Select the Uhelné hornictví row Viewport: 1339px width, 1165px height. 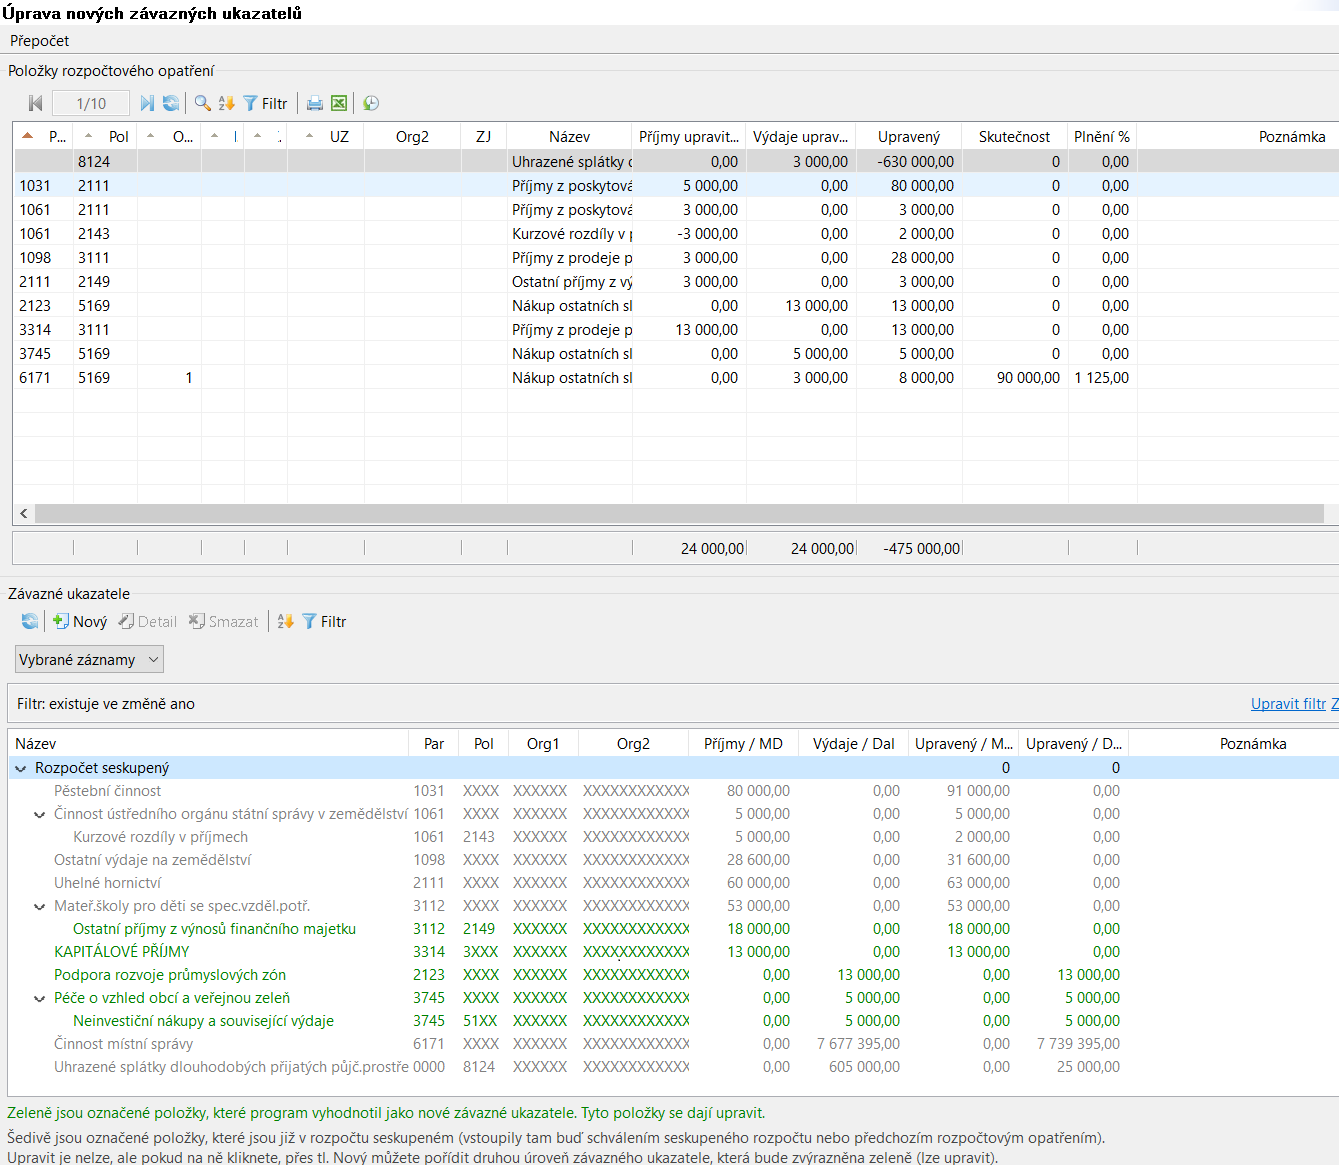(x=673, y=883)
